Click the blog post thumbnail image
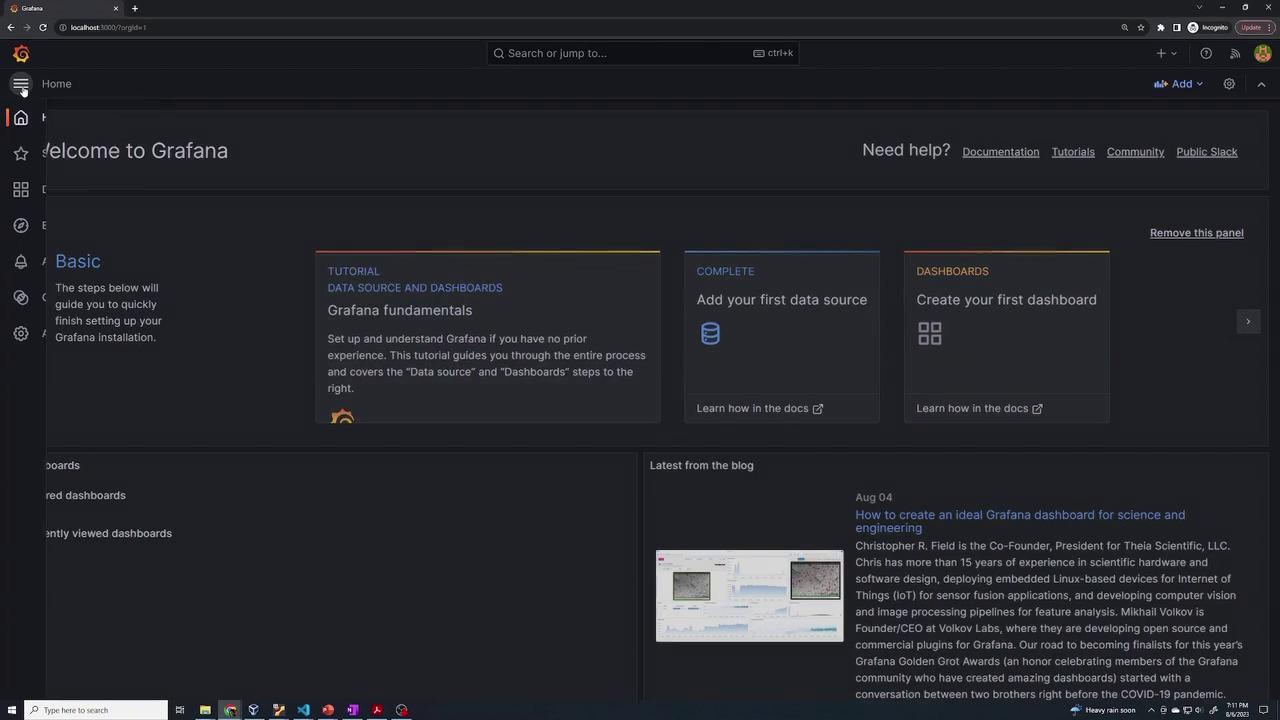The height and width of the screenshot is (720, 1280). coord(750,596)
